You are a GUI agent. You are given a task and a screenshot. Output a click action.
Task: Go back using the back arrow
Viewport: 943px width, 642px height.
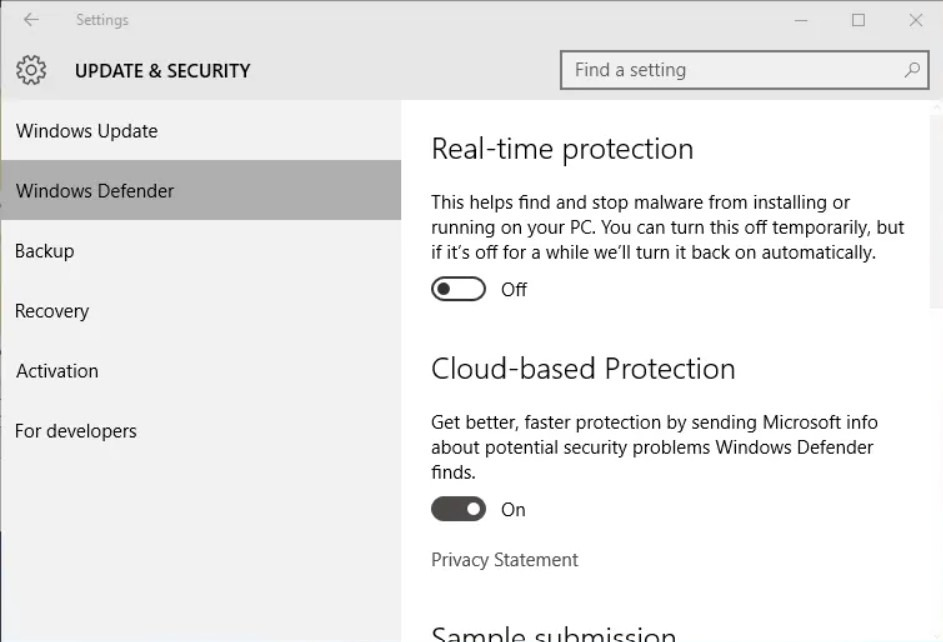coord(31,20)
